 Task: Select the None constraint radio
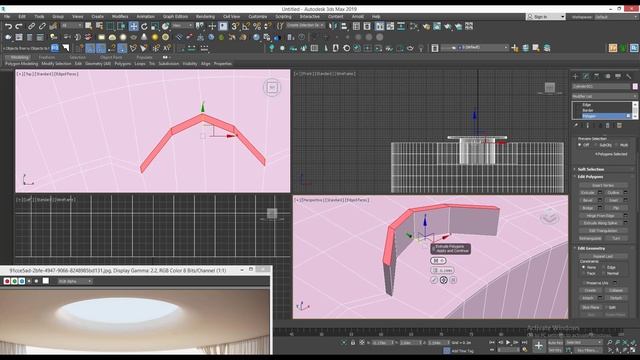tap(584, 267)
